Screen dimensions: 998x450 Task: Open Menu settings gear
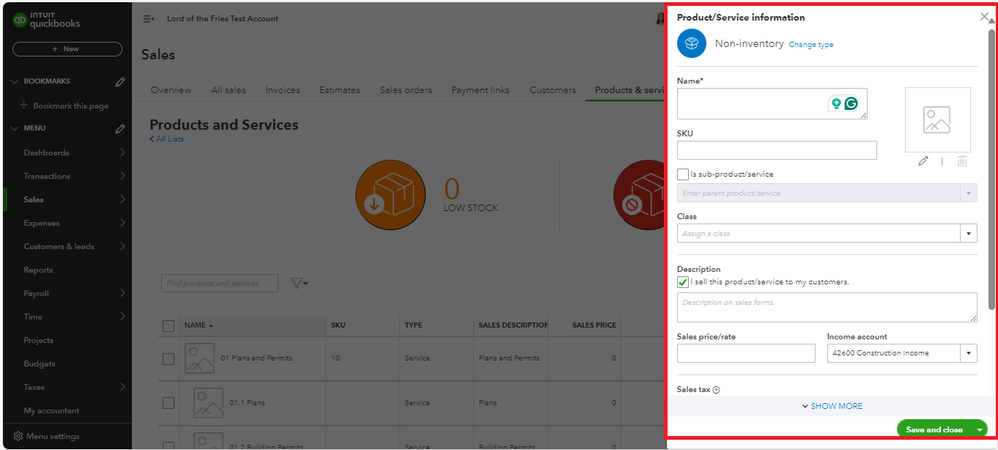[18, 437]
